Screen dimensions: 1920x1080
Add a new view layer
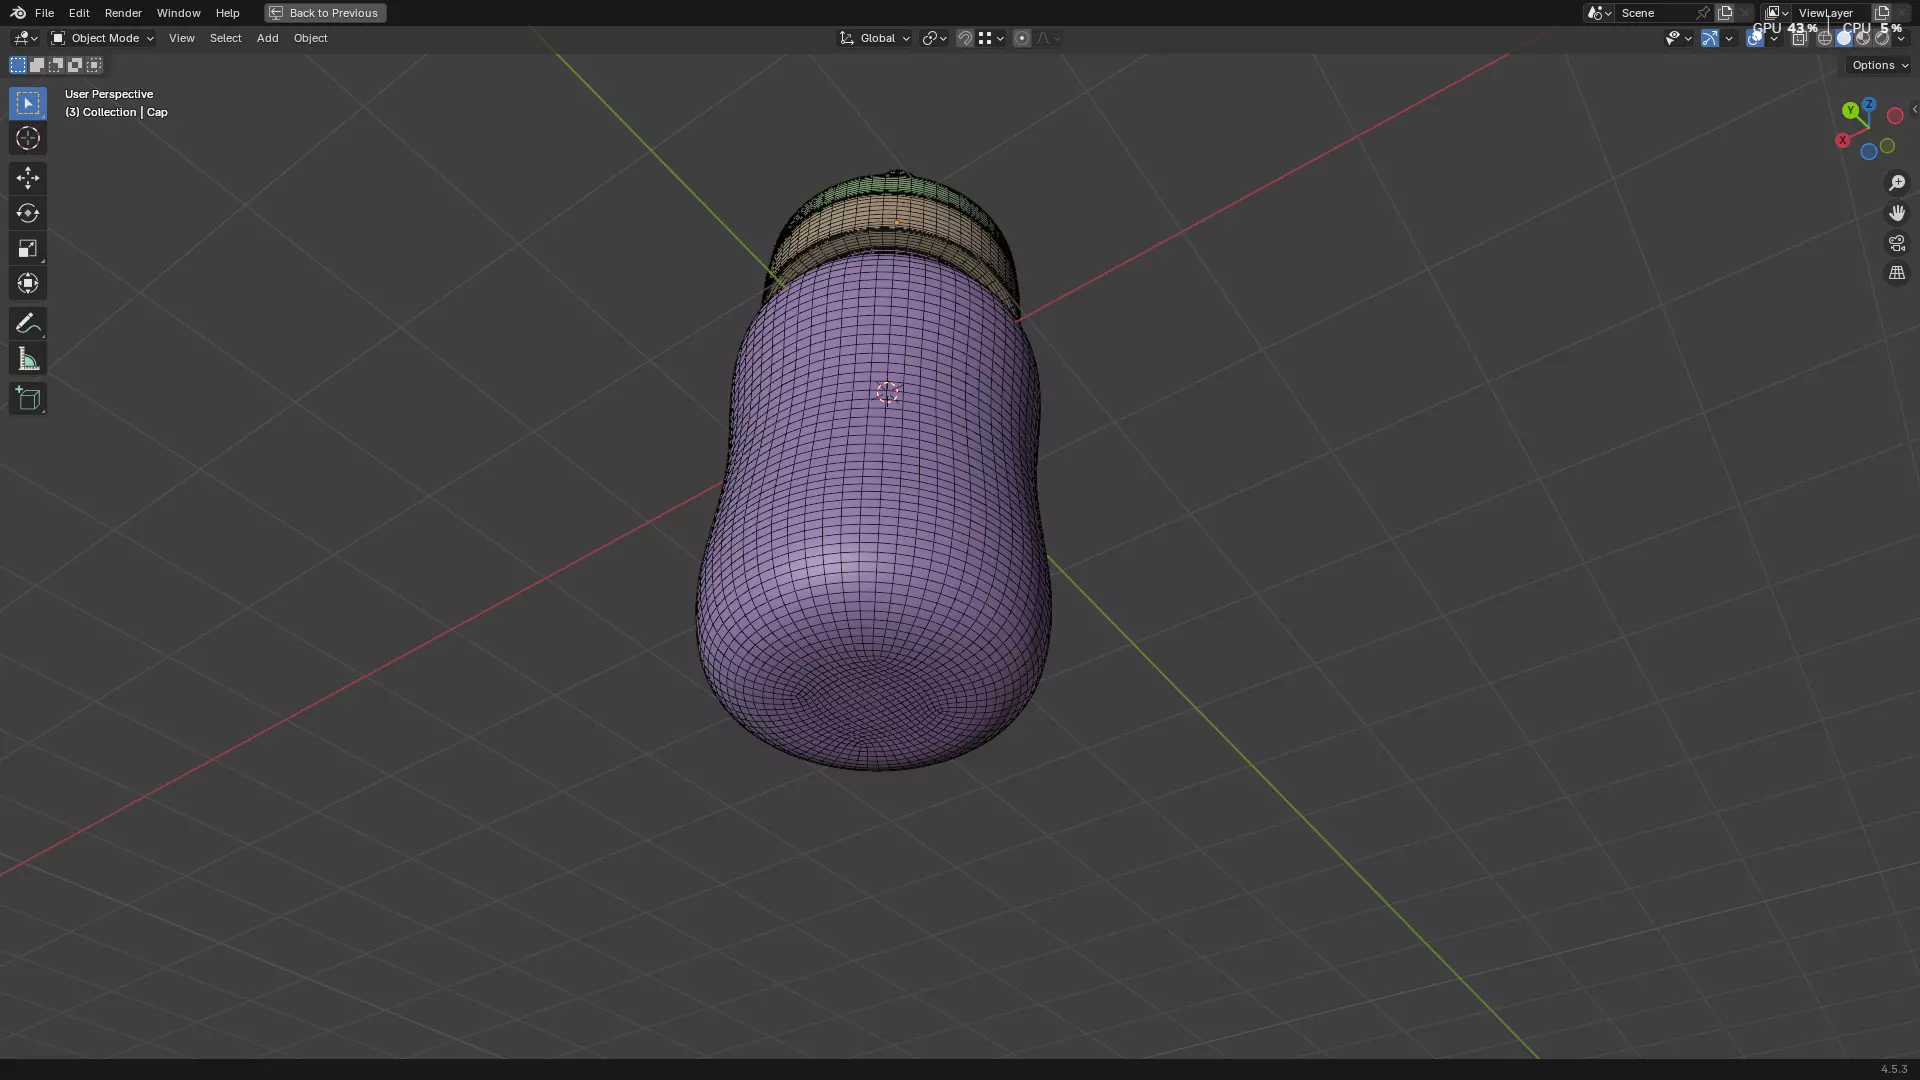tap(1882, 13)
